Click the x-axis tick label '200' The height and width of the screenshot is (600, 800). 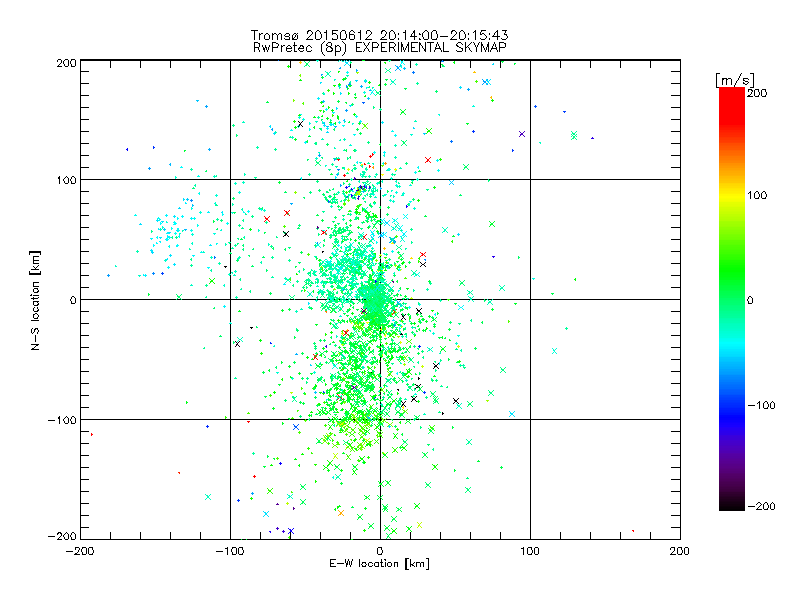pyautogui.click(x=680, y=551)
